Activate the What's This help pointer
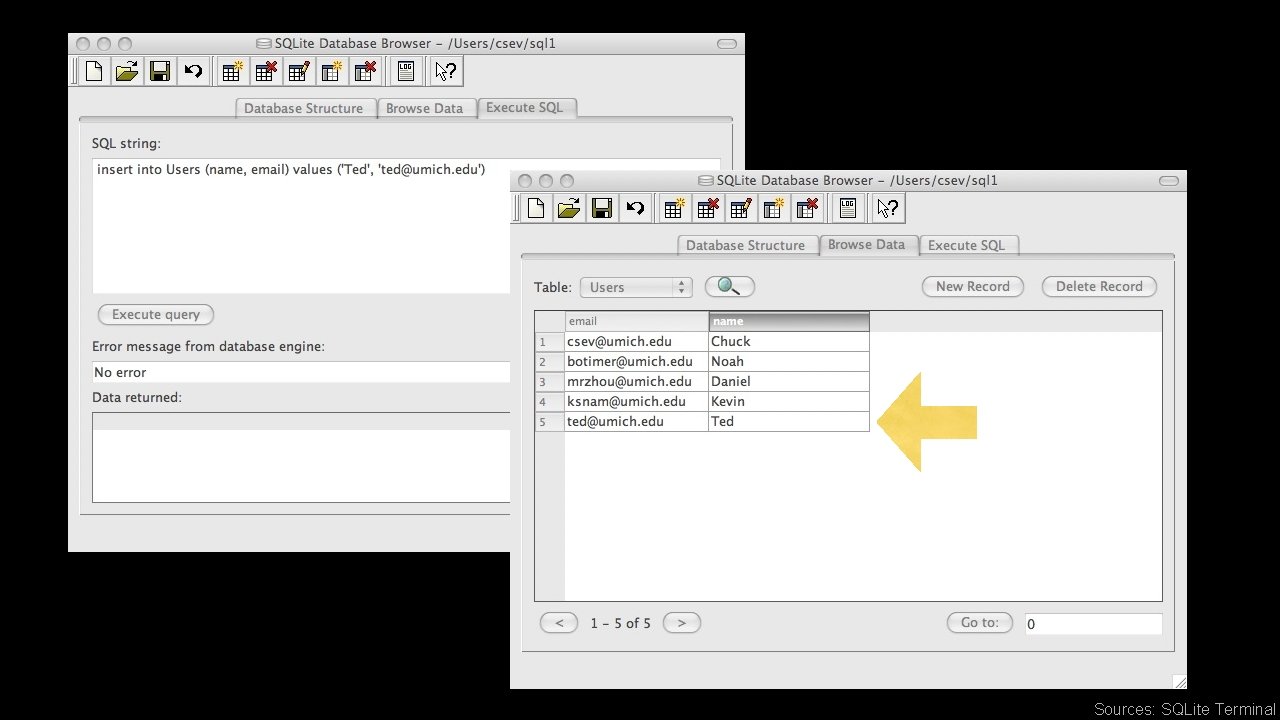The width and height of the screenshot is (1280, 720). (887, 207)
